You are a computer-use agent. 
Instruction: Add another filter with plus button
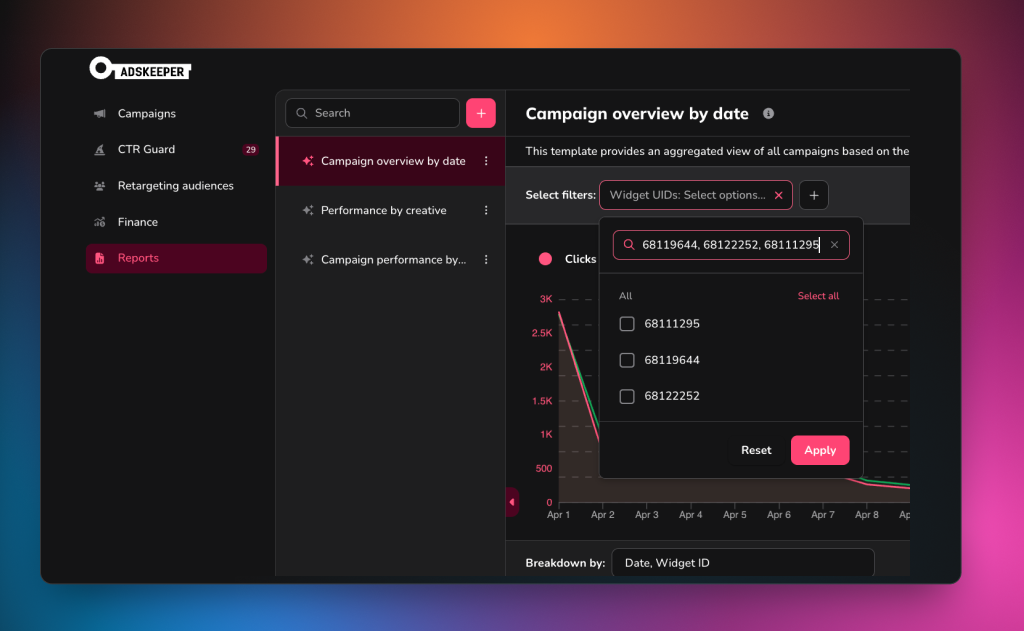click(x=814, y=195)
